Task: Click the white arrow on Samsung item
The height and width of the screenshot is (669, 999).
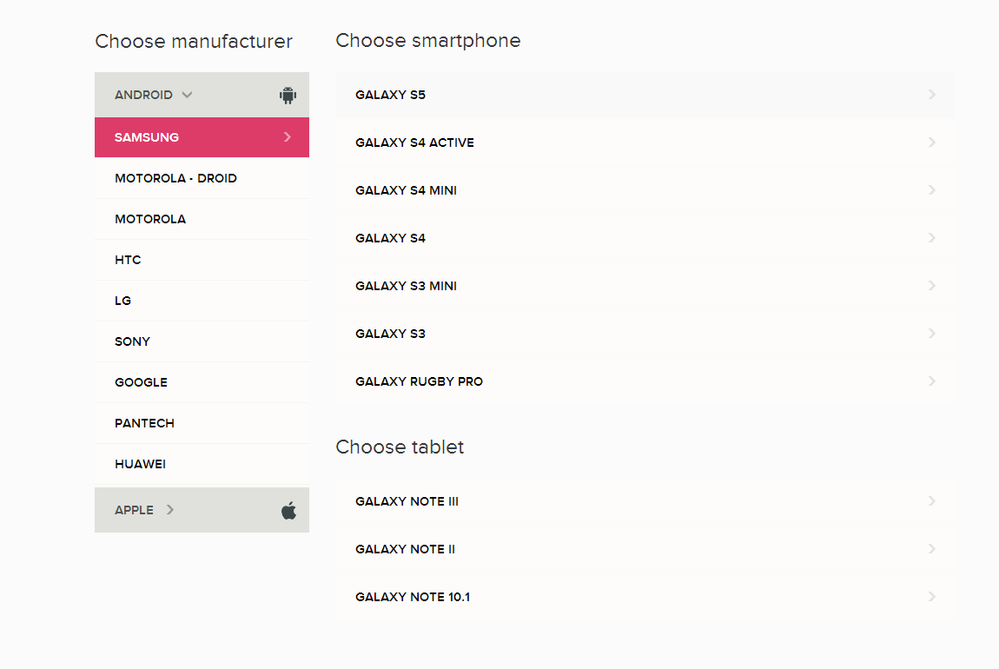Action: (x=287, y=137)
